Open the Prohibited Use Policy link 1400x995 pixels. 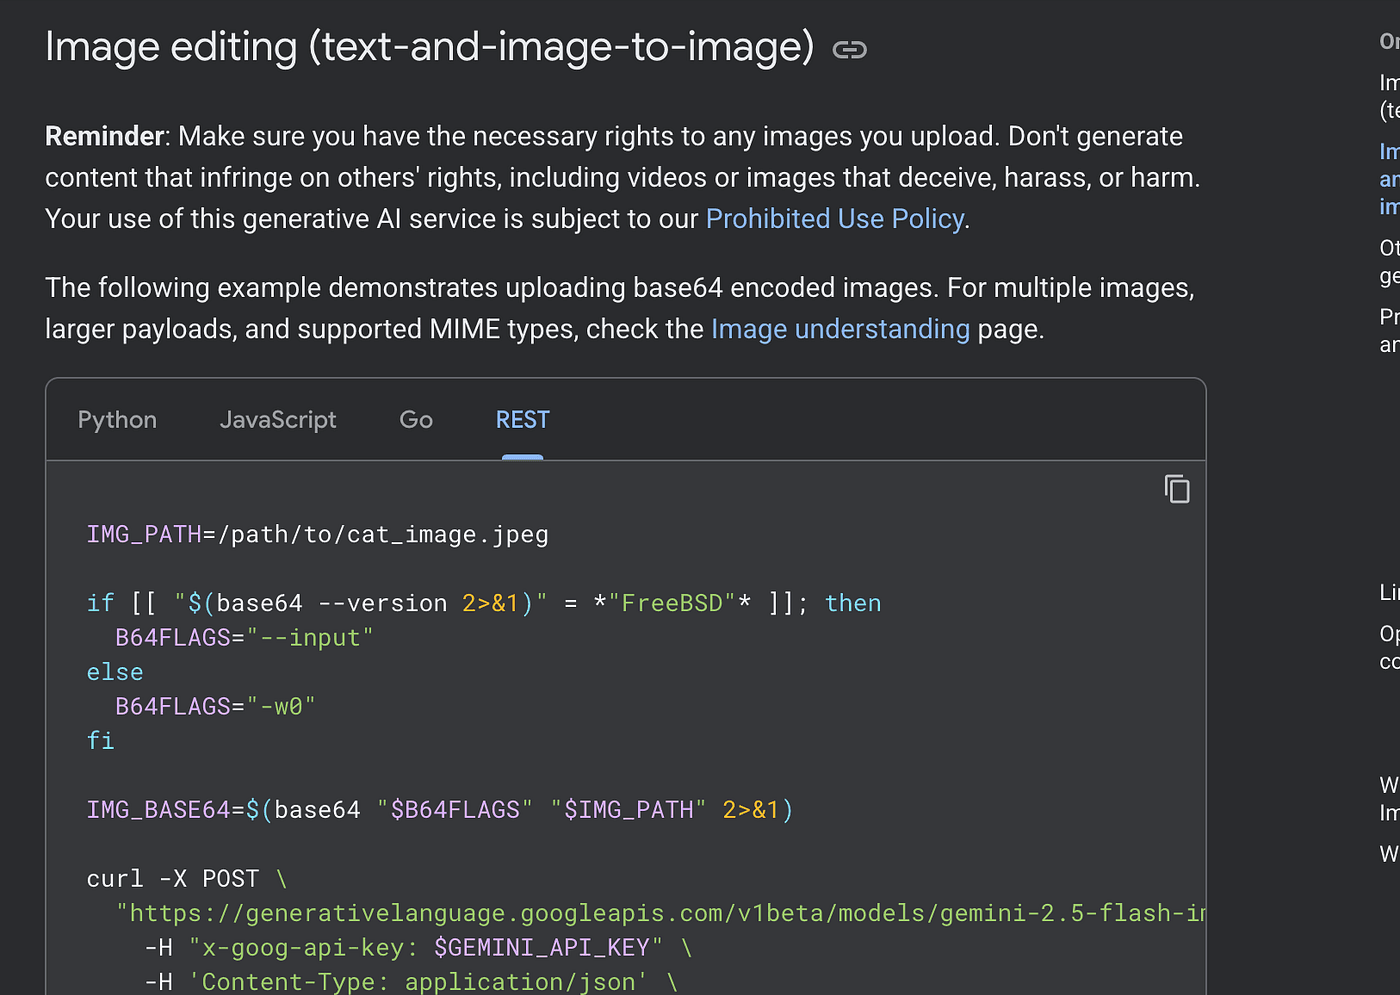tap(835, 219)
